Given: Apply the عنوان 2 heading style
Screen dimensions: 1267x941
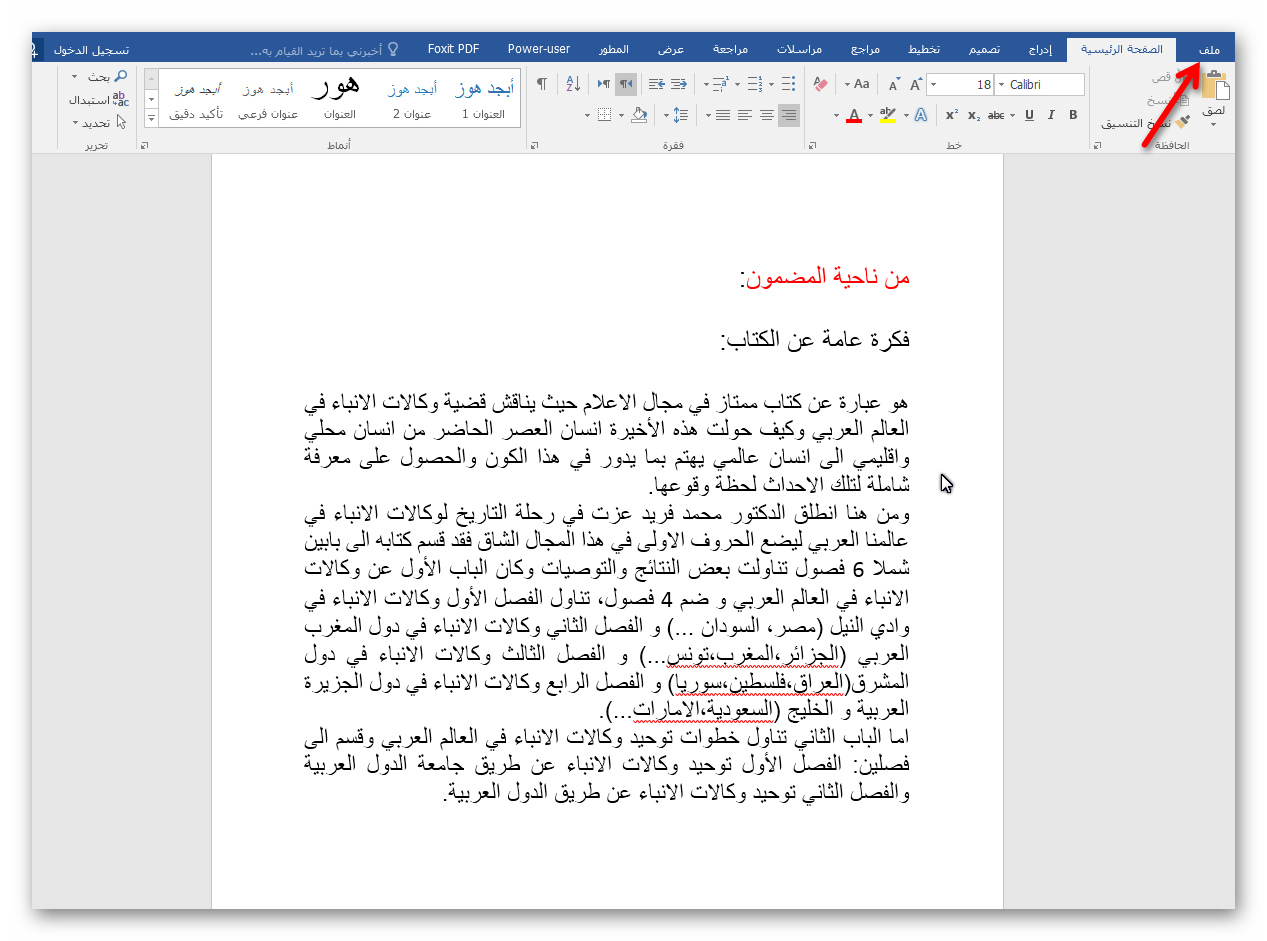Looking at the screenshot, I should tap(411, 99).
